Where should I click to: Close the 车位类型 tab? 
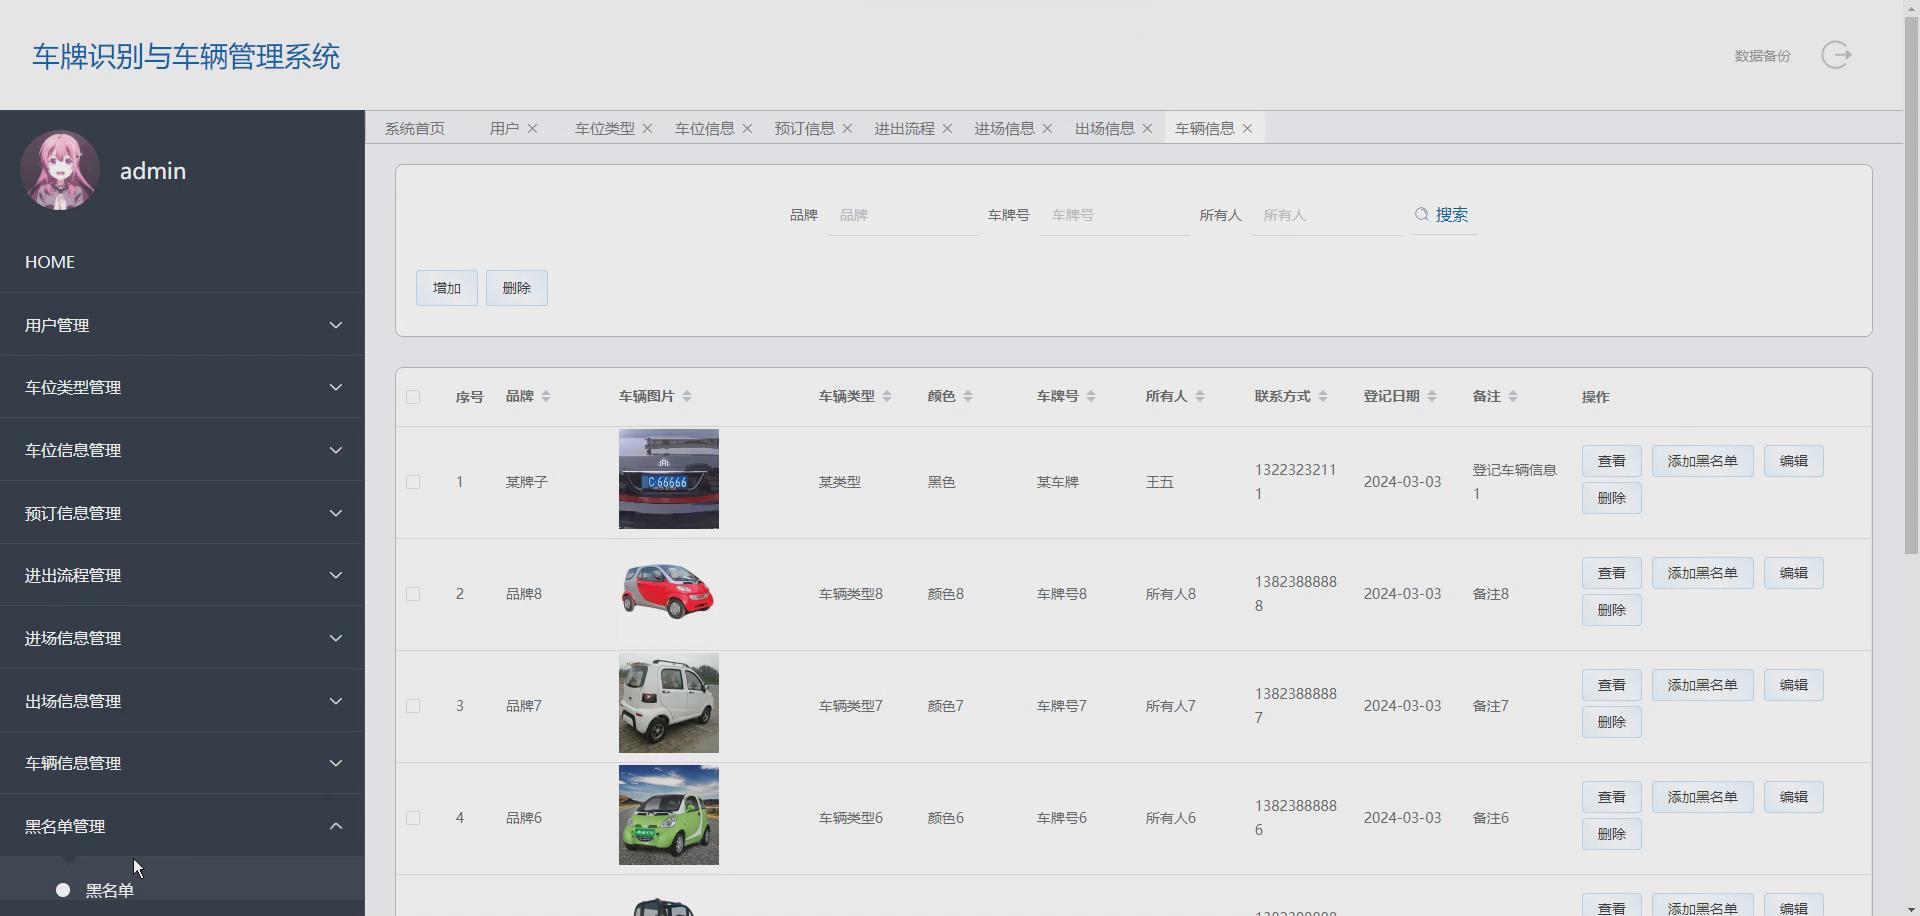[x=647, y=129]
